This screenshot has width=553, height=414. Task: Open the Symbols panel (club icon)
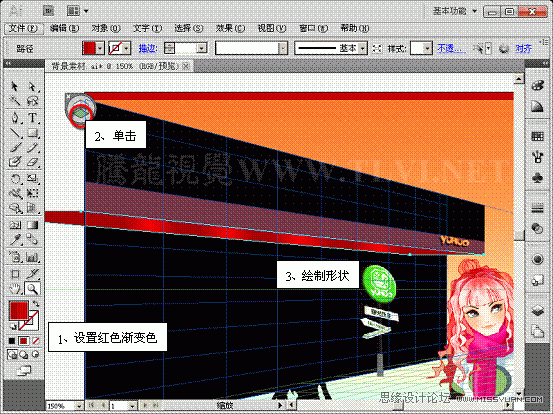[537, 177]
